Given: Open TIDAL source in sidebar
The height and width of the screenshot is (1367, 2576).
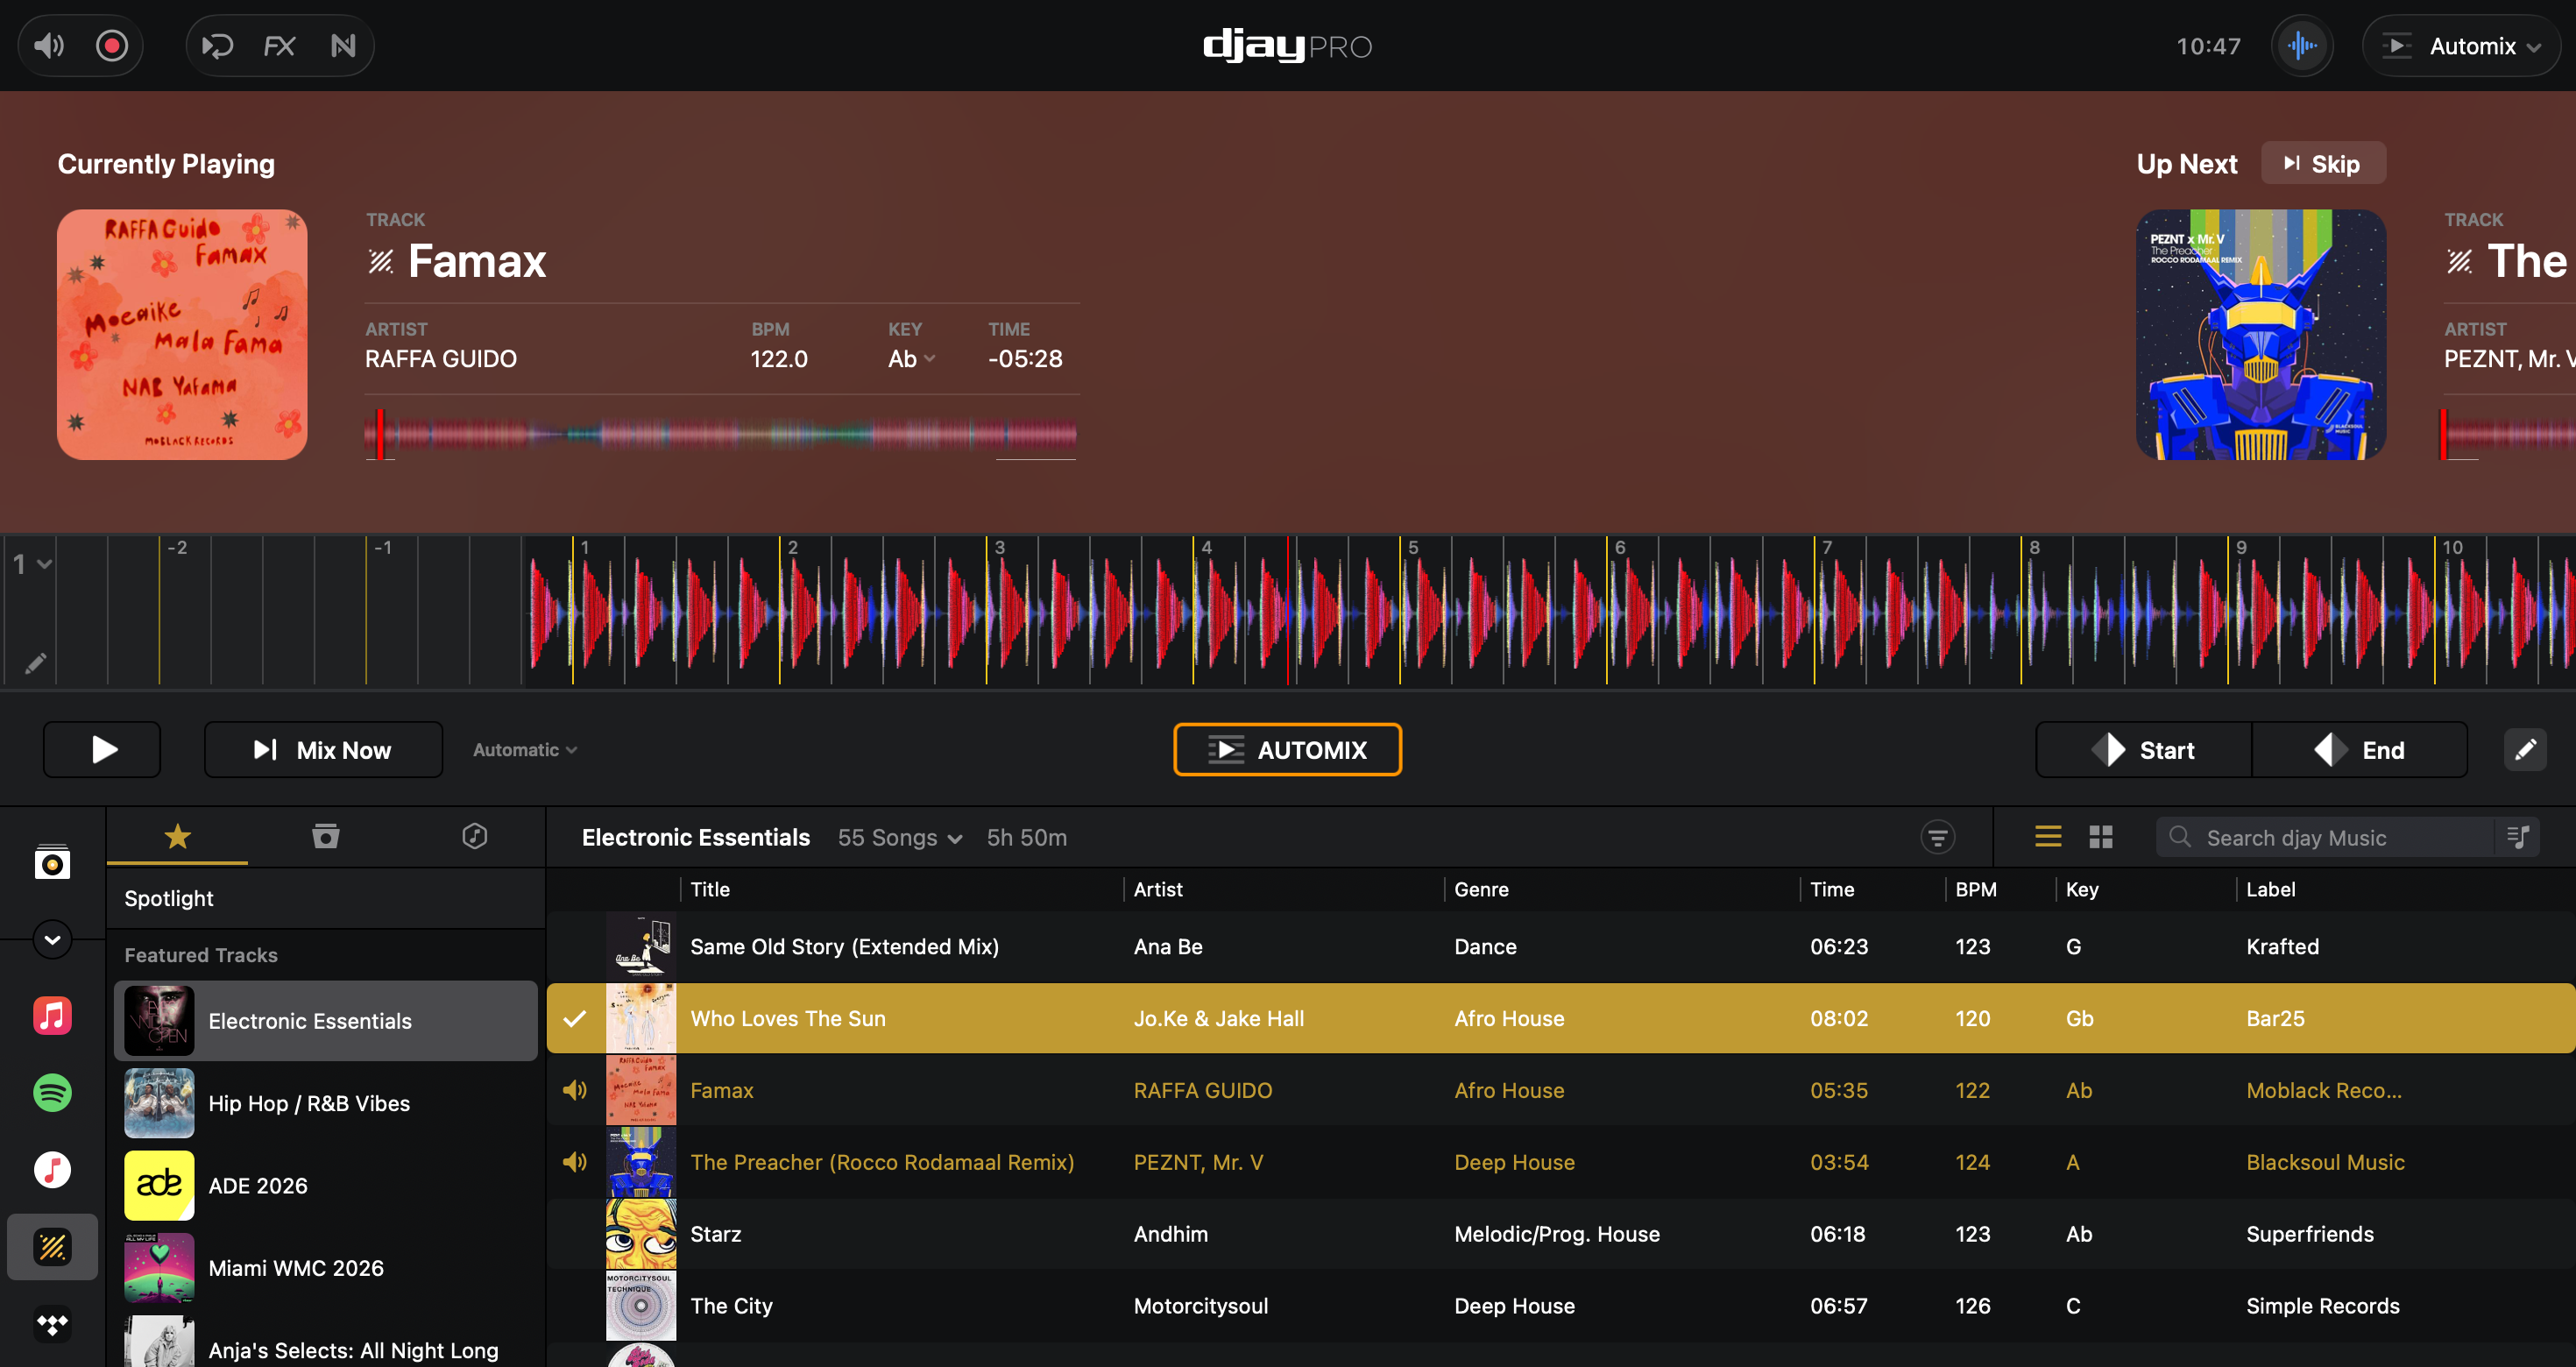Looking at the screenshot, I should pos(52,1324).
